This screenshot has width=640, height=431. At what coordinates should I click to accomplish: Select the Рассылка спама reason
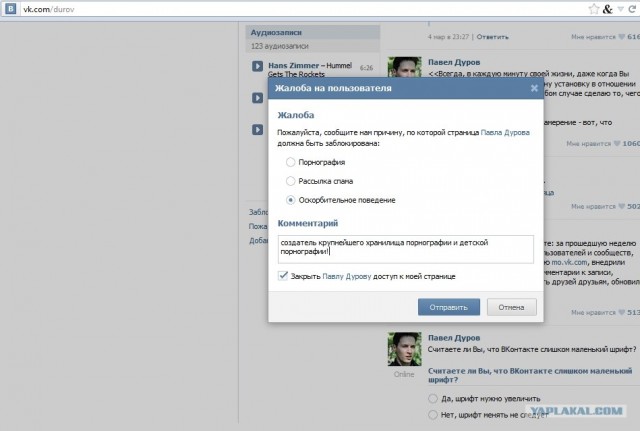290,181
